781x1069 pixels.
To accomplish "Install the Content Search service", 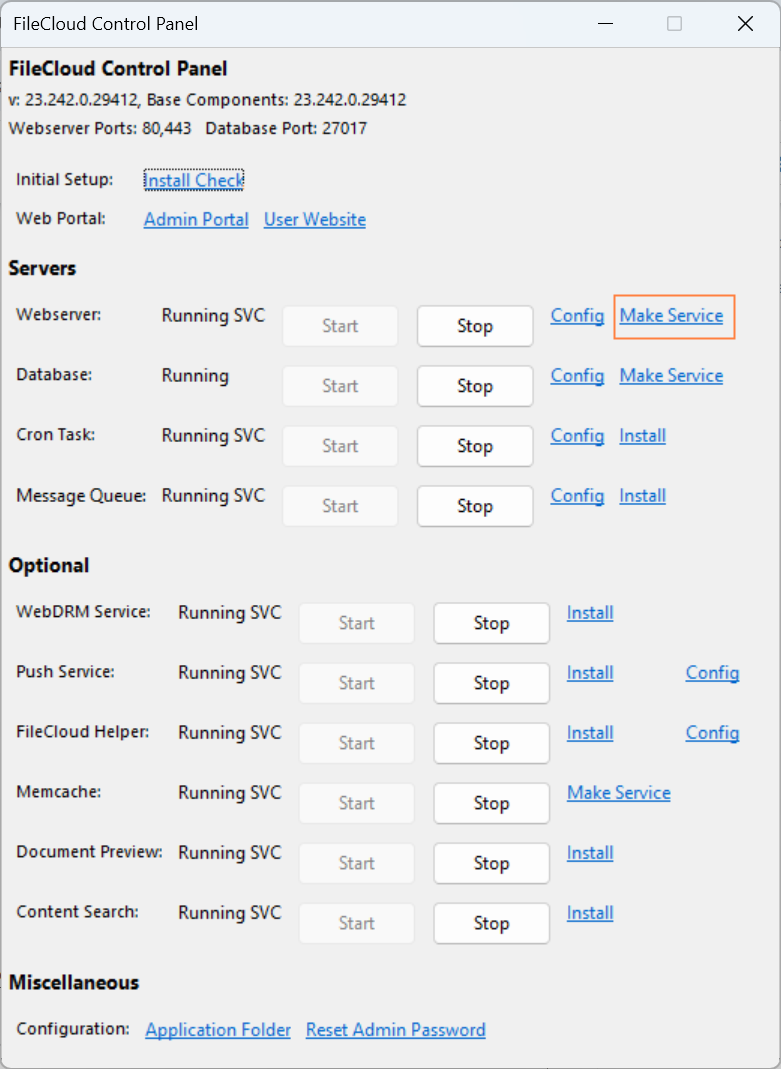I will [589, 913].
